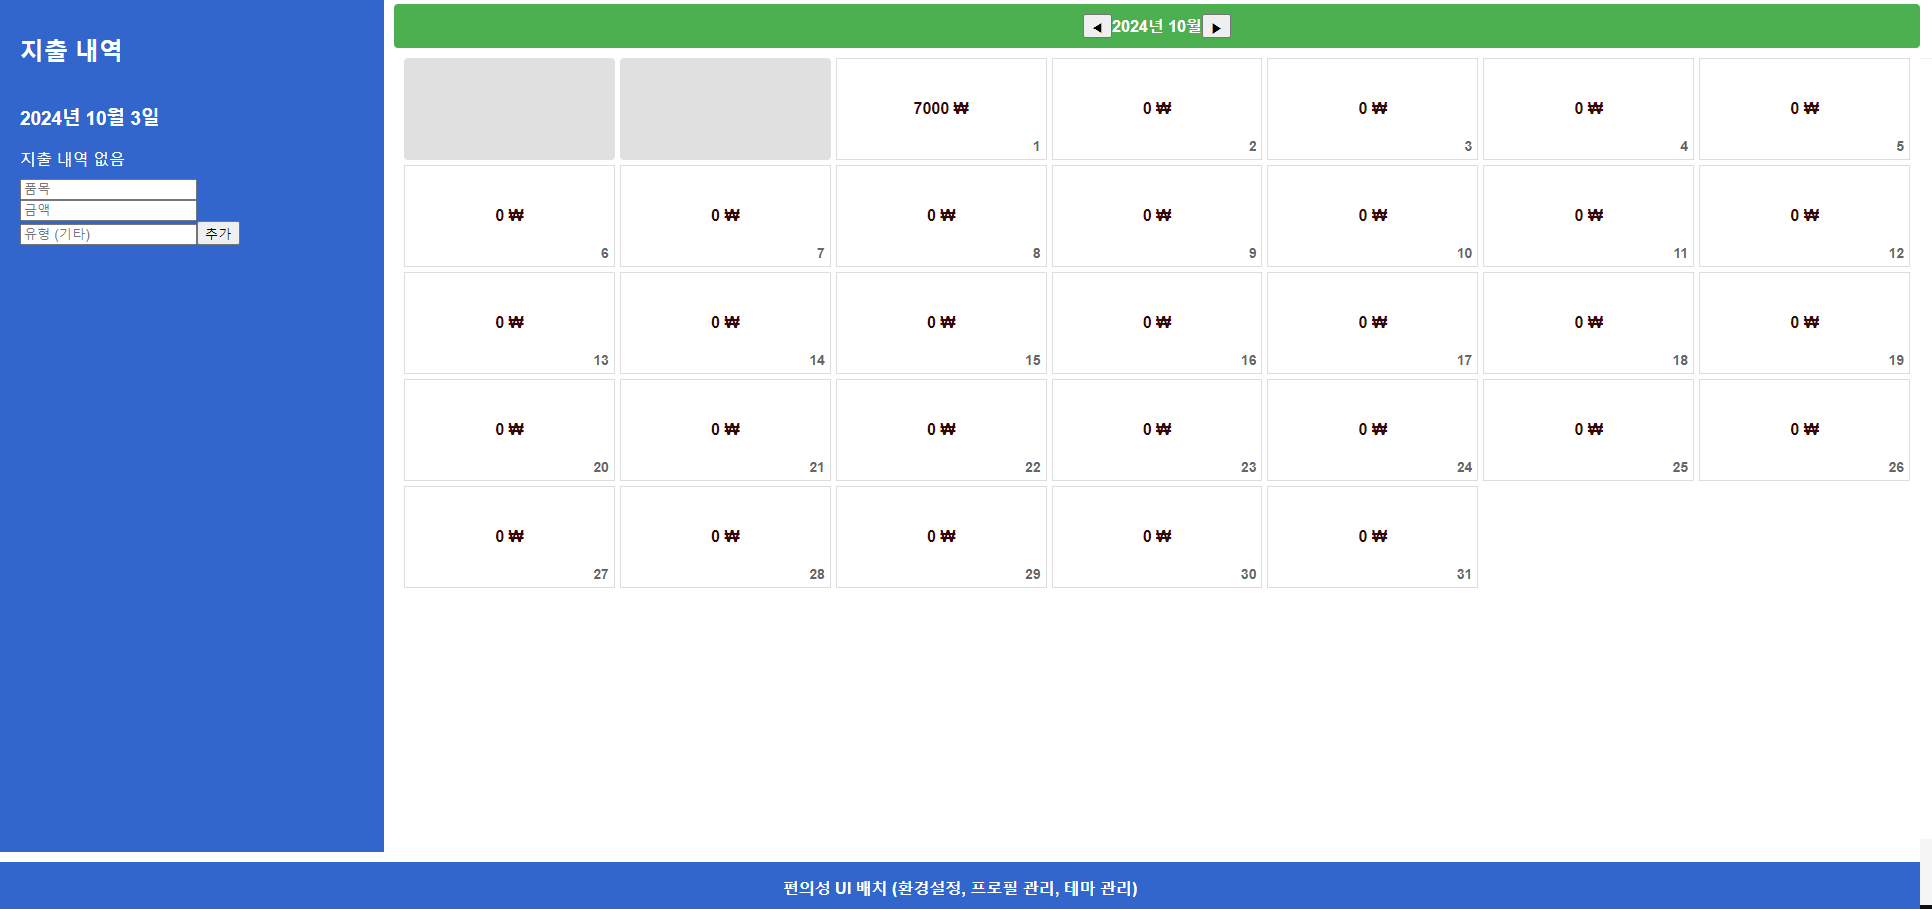This screenshot has height=909, width=1932.
Task: Select the day 24 calendar cell
Action: tap(1372, 430)
